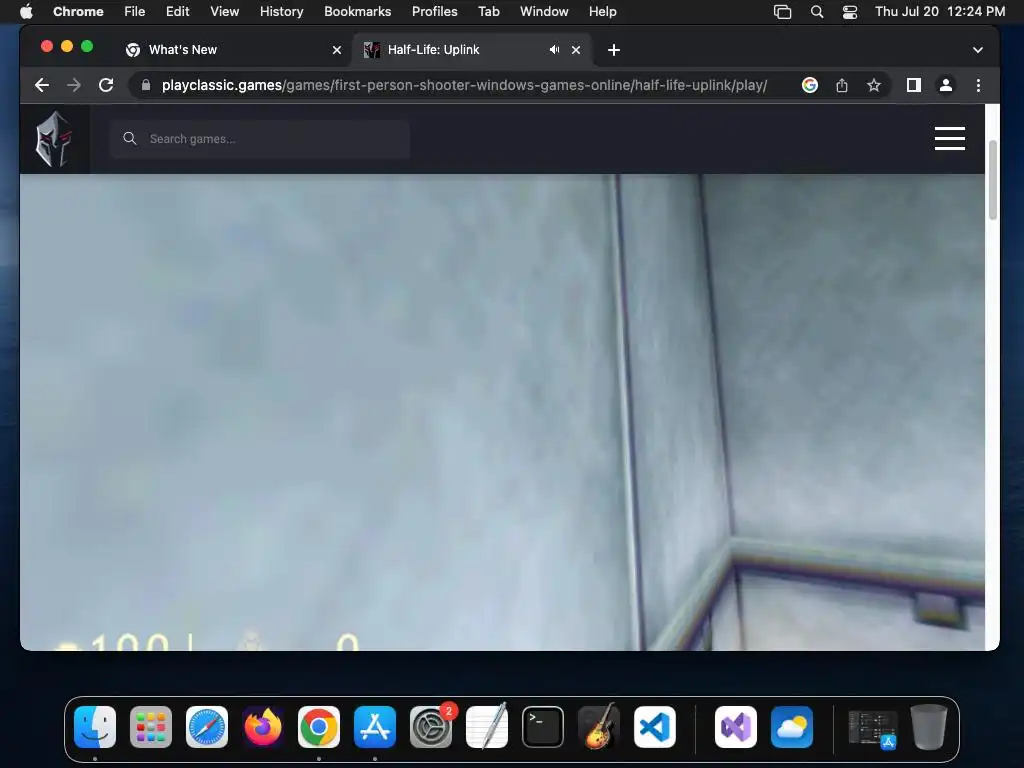Toggle the Chrome side panel

pyautogui.click(x=914, y=85)
